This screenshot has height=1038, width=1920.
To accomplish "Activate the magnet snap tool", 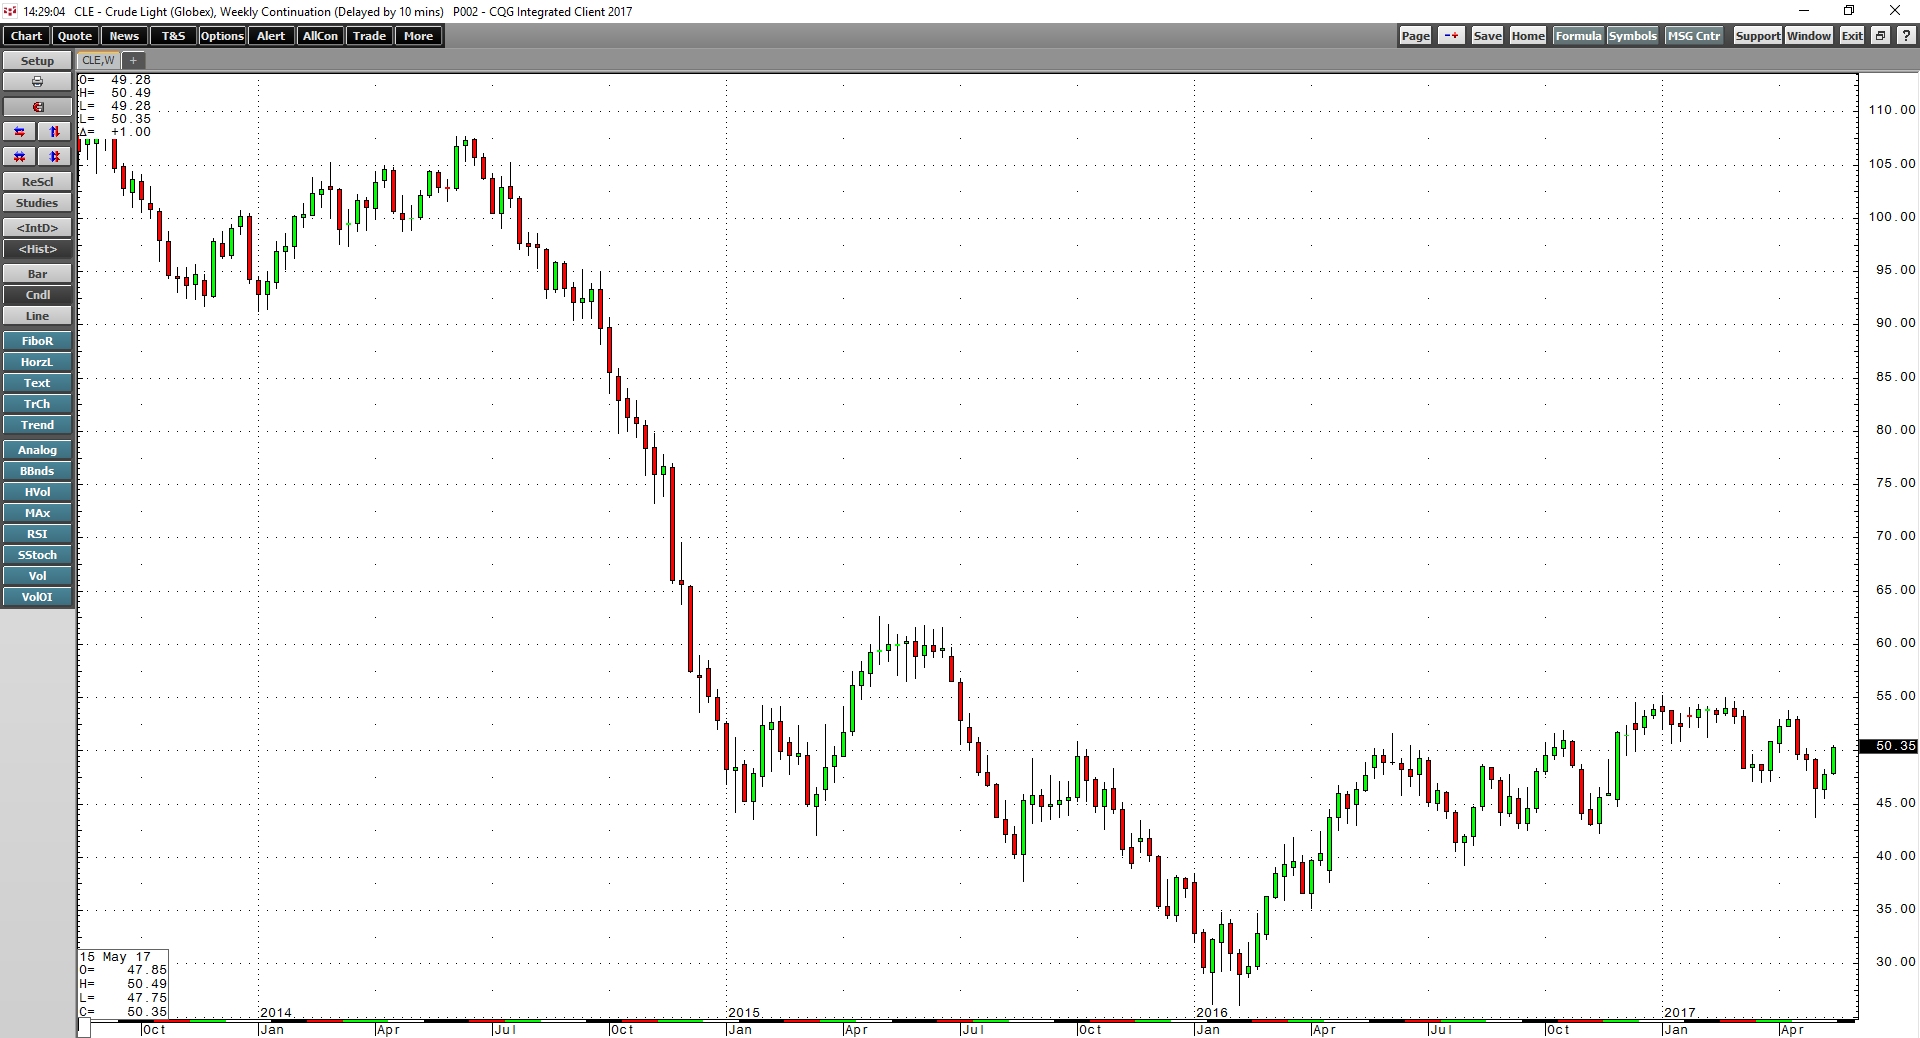I will (x=37, y=106).
